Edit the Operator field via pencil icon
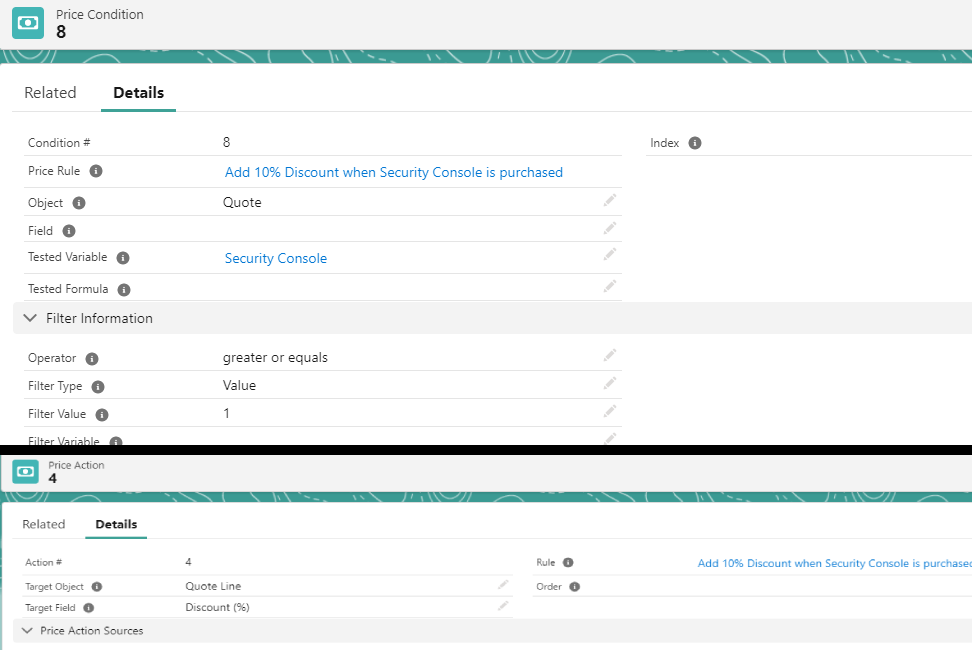Image resolution: width=972 pixels, height=650 pixels. 609,356
